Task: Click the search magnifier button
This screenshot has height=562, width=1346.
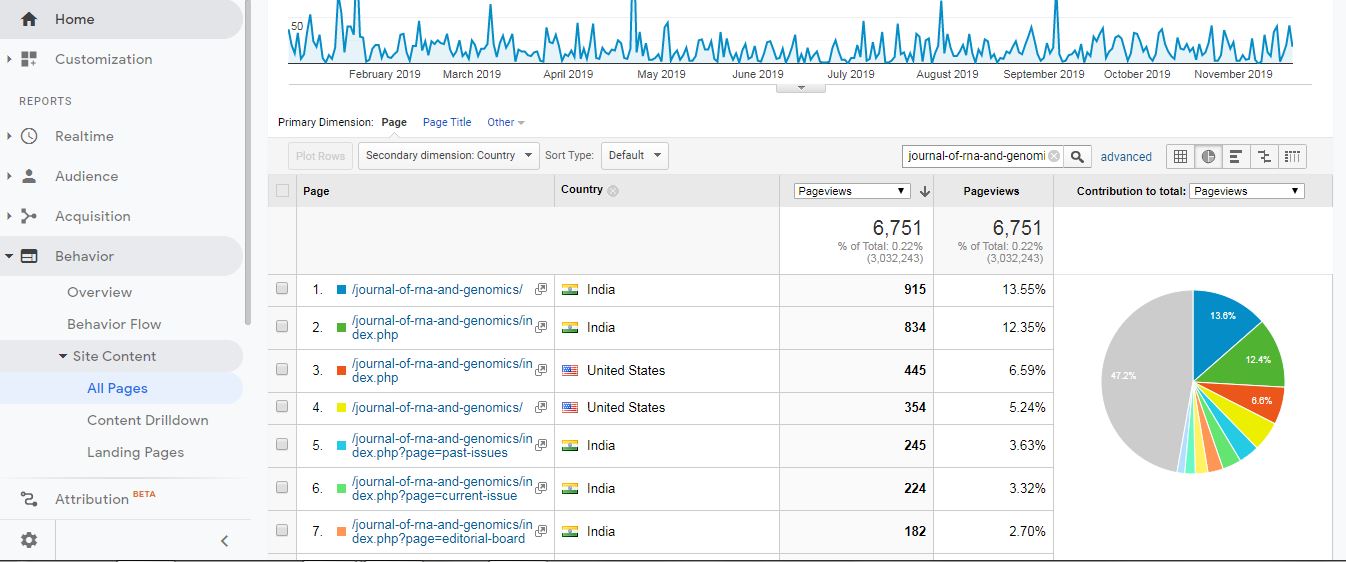Action: pyautogui.click(x=1077, y=156)
